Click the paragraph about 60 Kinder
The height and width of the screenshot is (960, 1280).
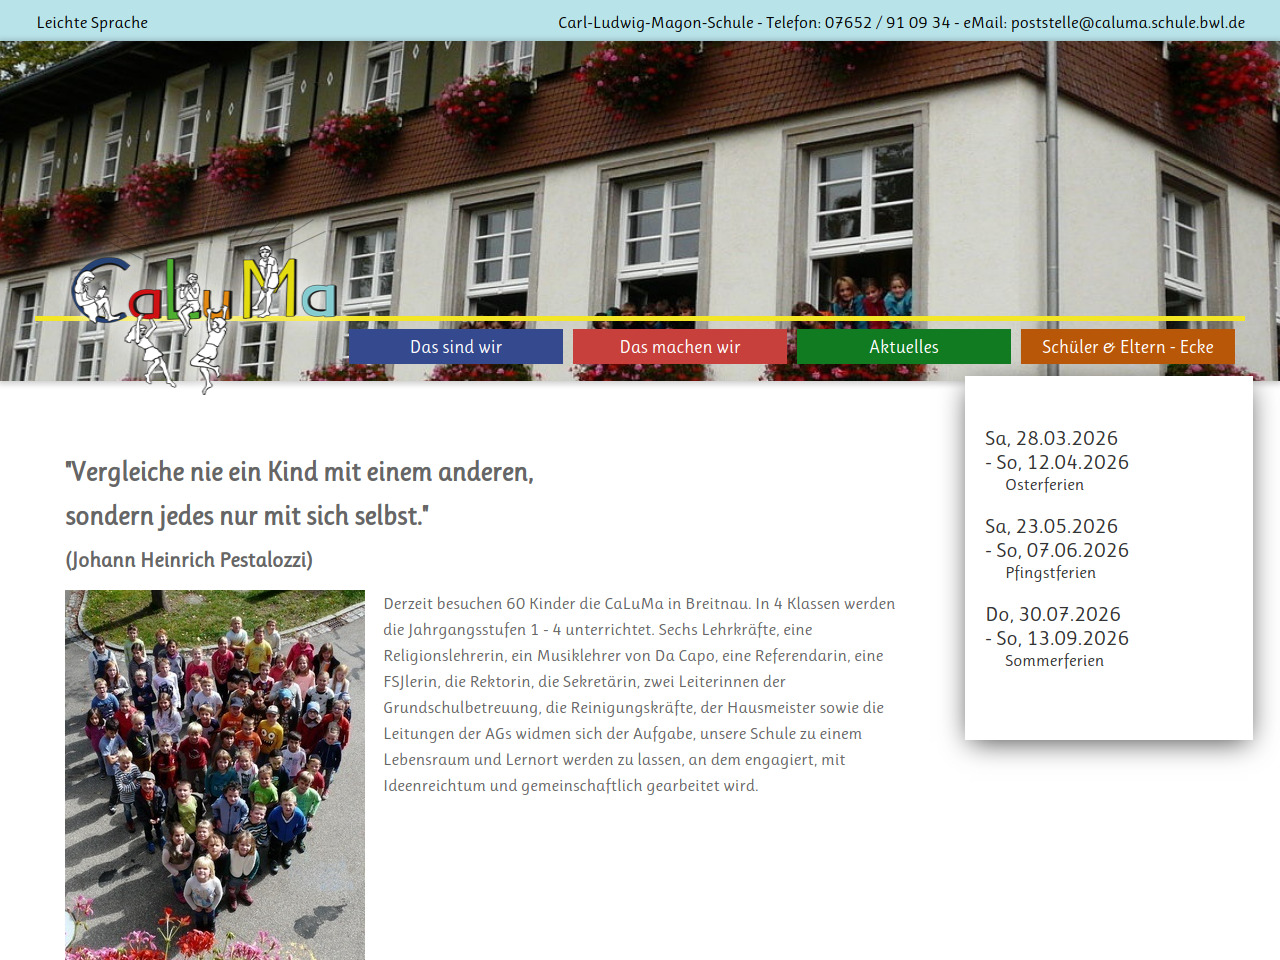click(x=639, y=694)
